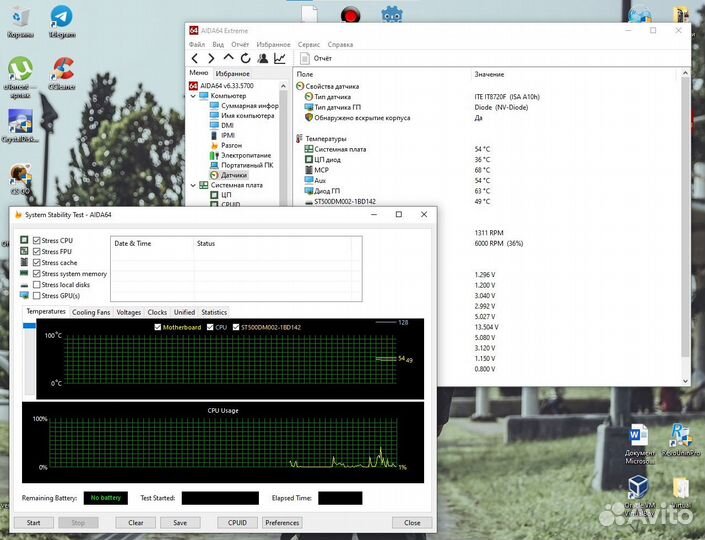Open the Справка menu

pos(340,45)
